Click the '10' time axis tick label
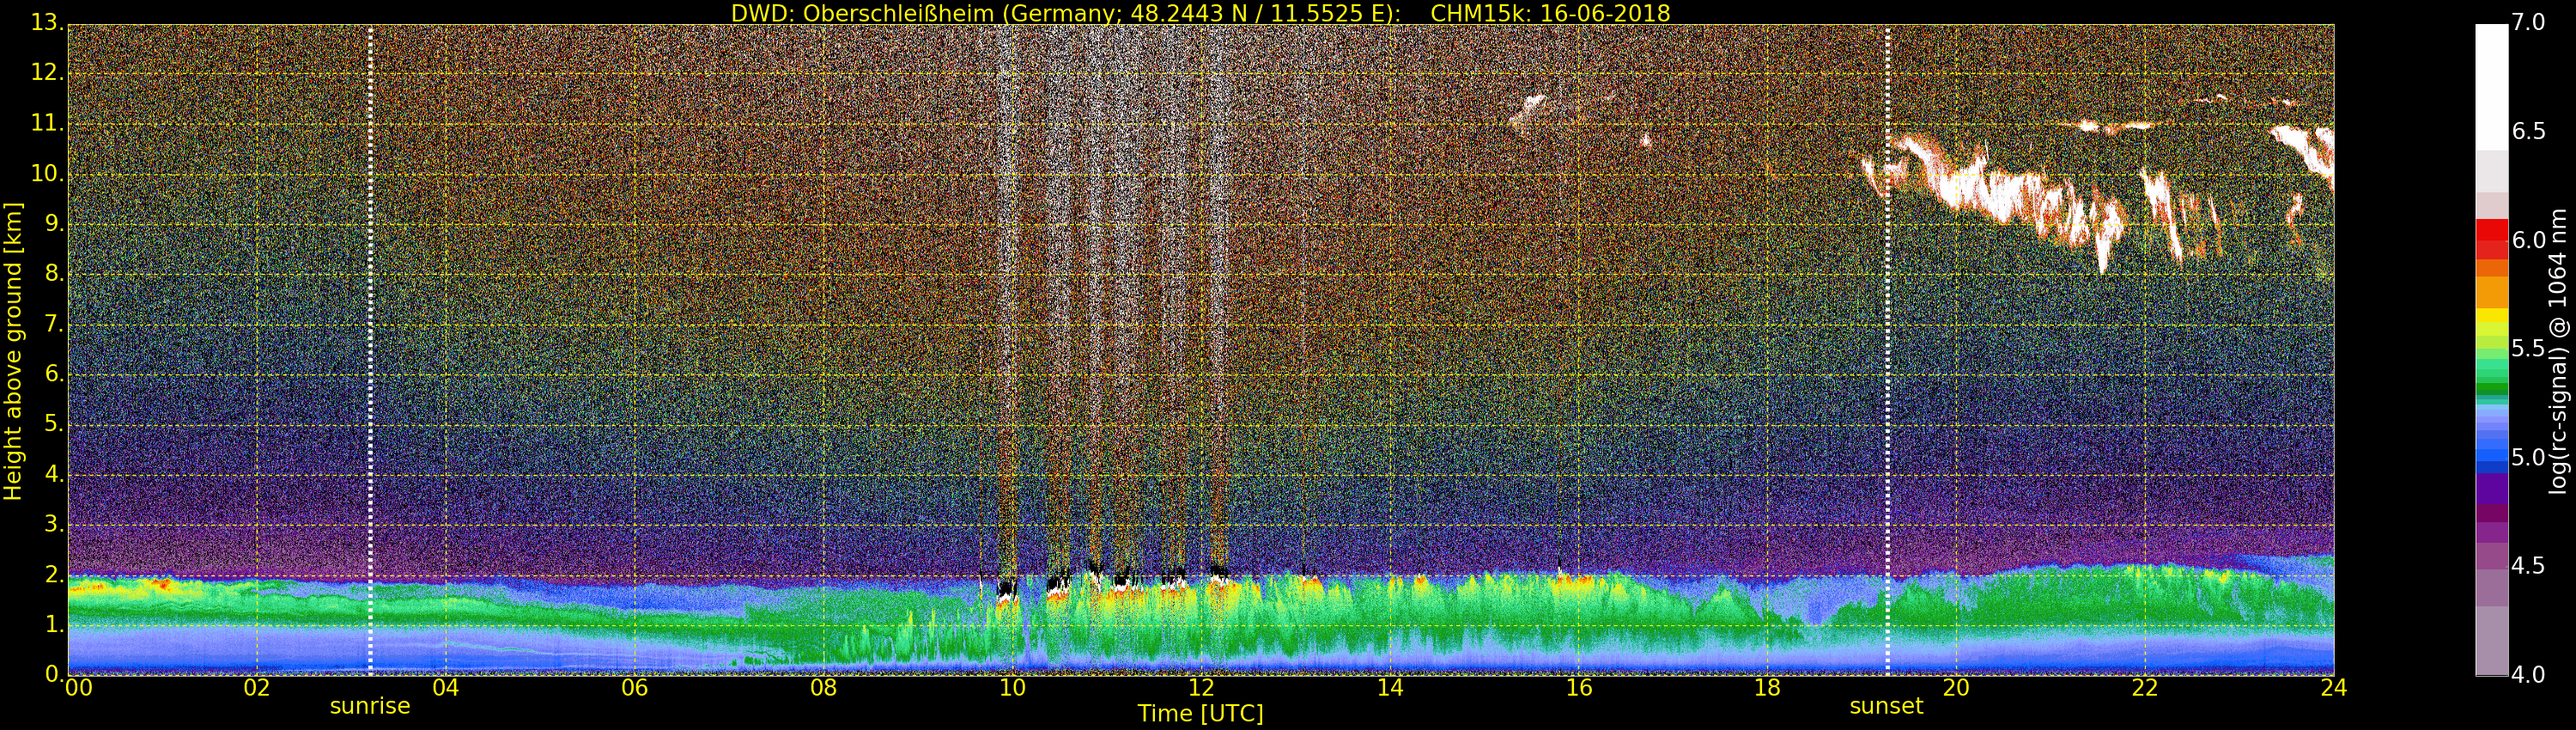The height and width of the screenshot is (730, 2576). click(1012, 688)
